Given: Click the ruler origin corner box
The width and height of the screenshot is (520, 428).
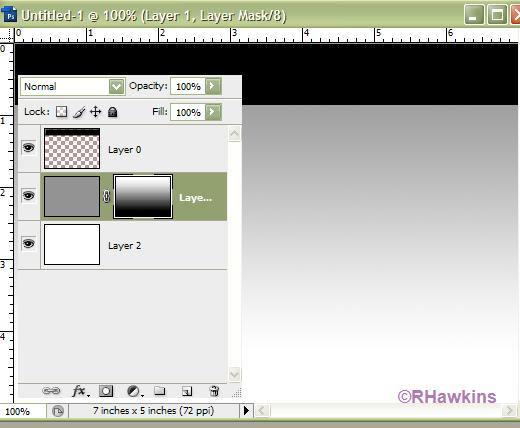Looking at the screenshot, I should click(7, 35).
